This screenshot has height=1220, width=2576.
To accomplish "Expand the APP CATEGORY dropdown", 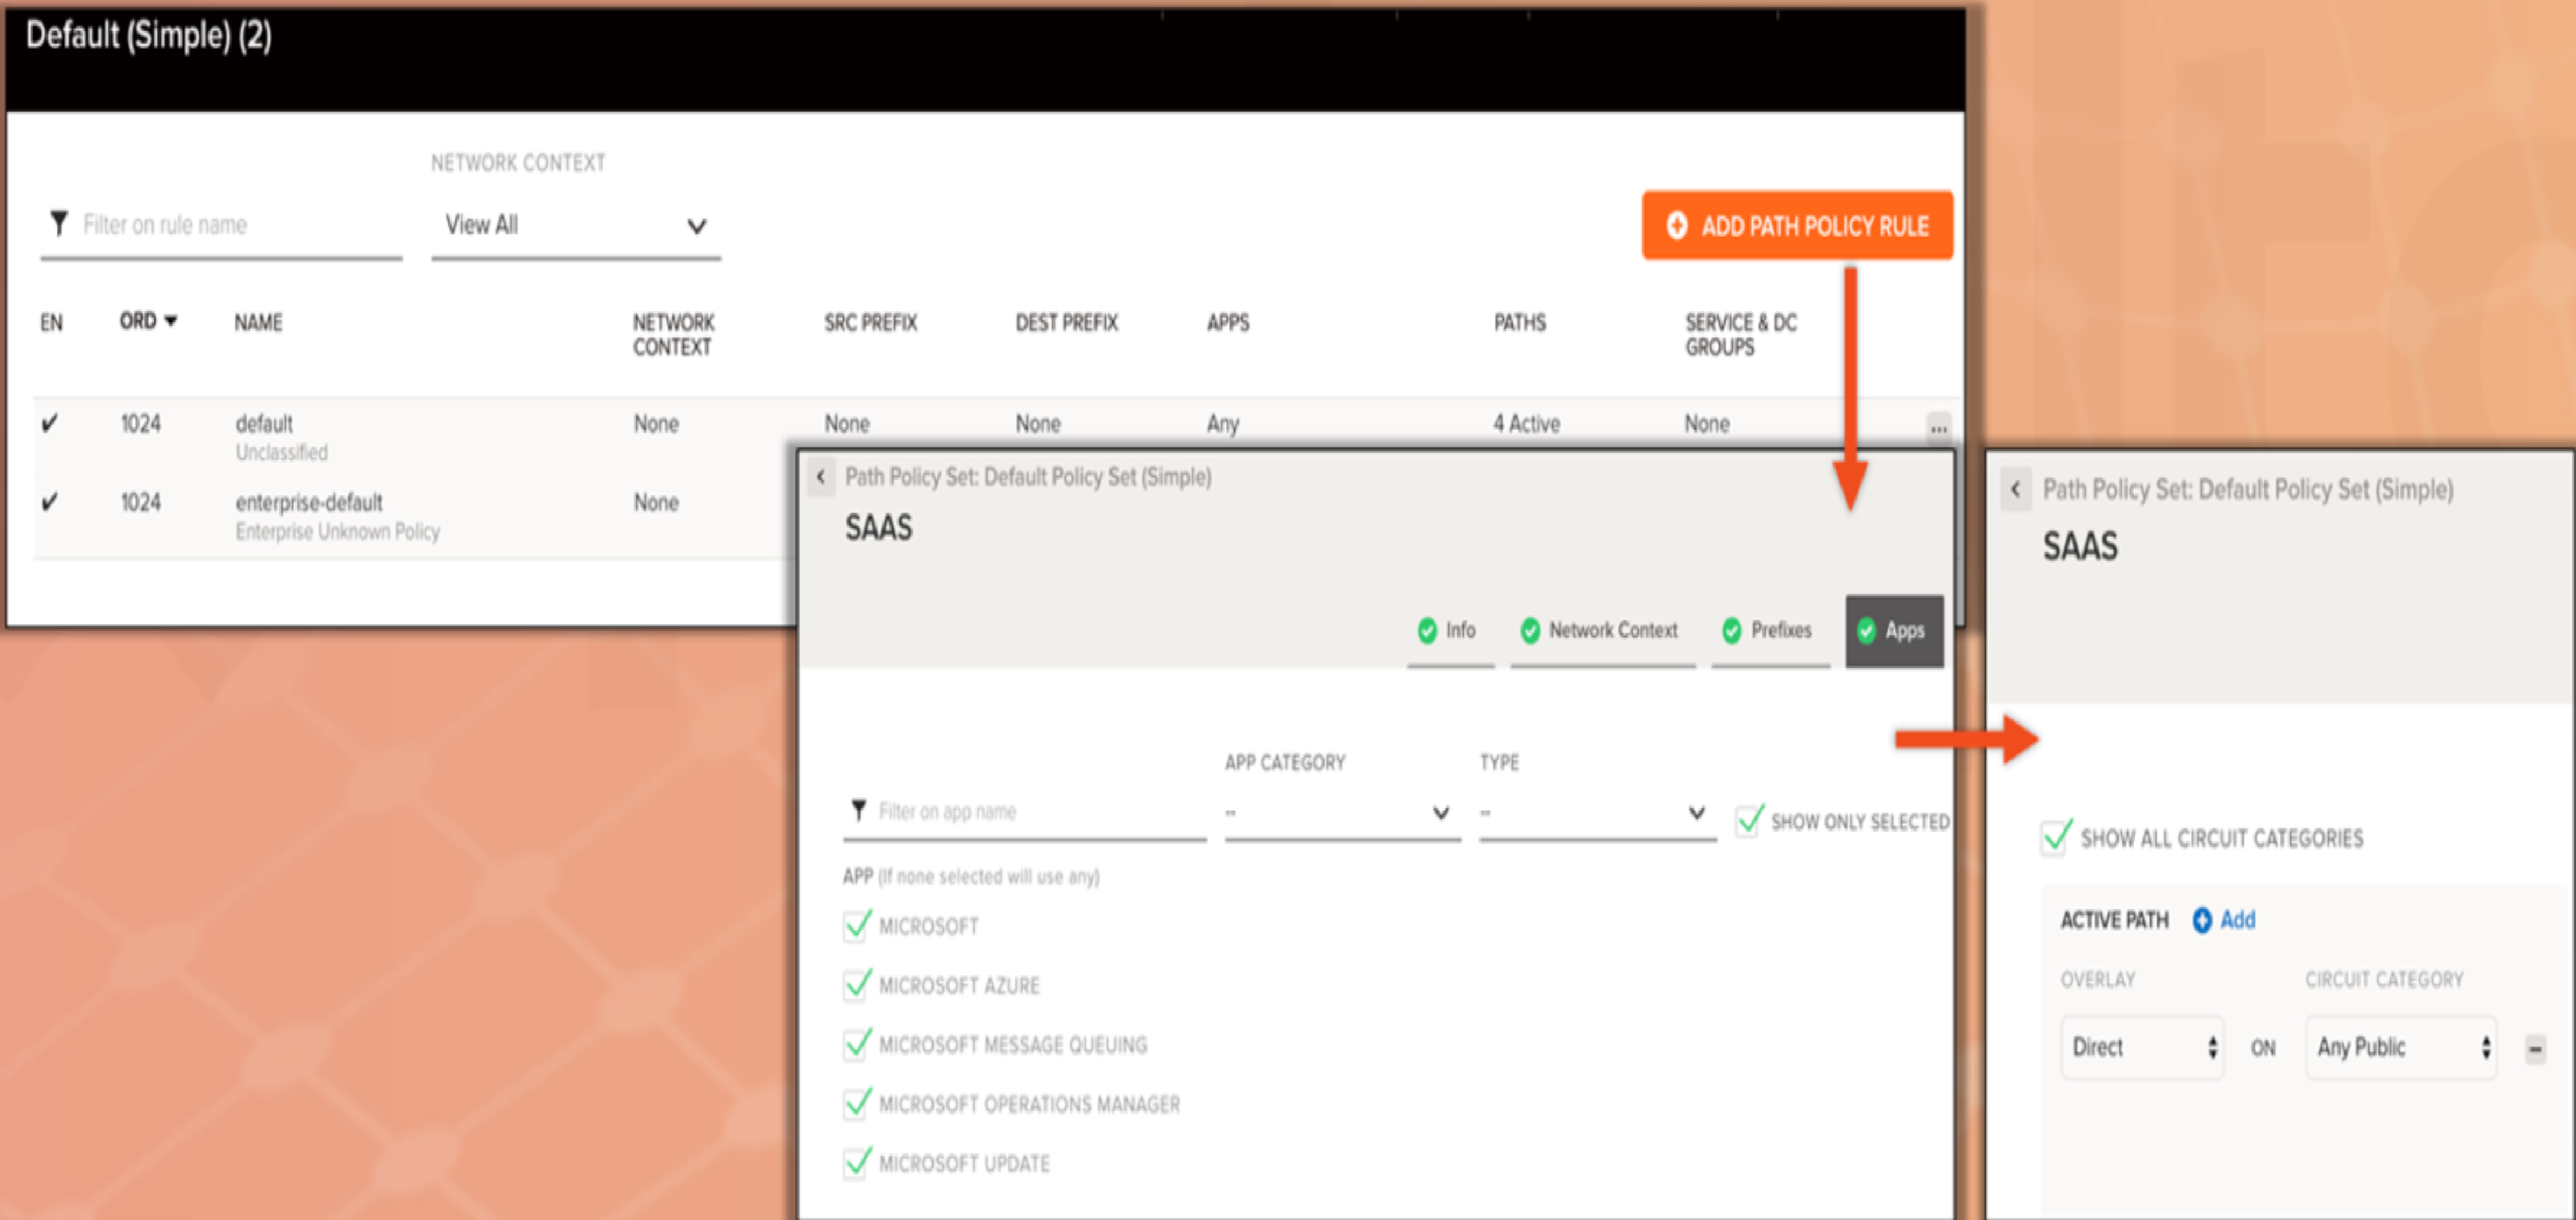I will click(x=1341, y=813).
